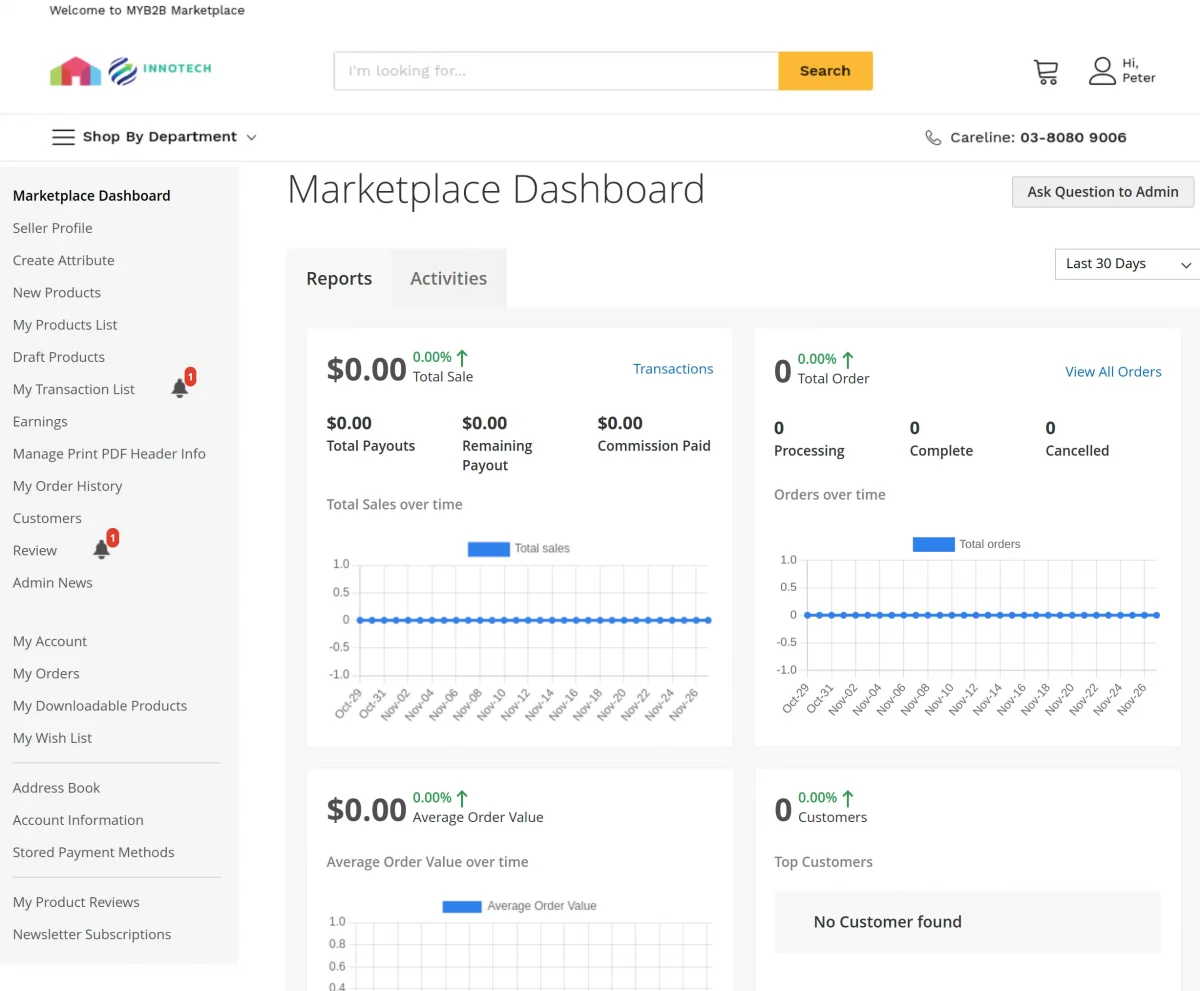1200x991 pixels.
Task: Switch to the Activities tab
Action: pos(448,278)
